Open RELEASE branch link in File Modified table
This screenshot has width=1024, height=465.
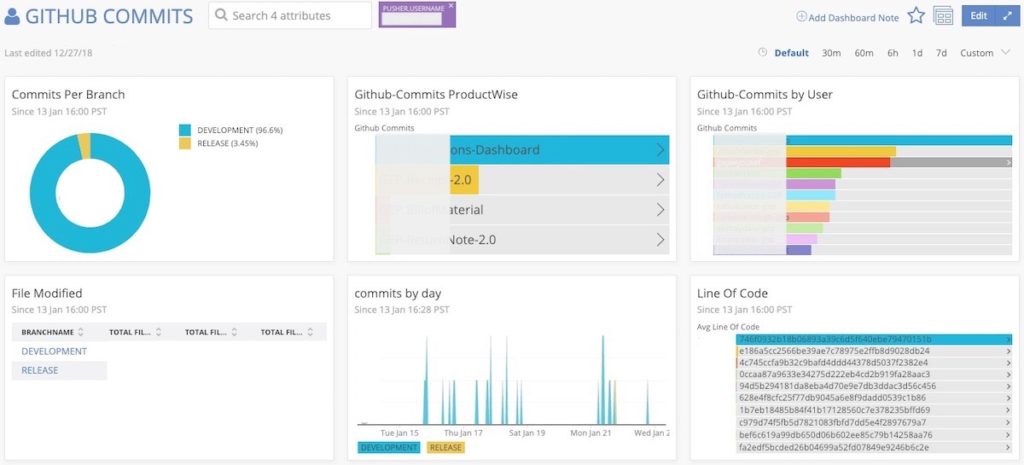tap(40, 370)
